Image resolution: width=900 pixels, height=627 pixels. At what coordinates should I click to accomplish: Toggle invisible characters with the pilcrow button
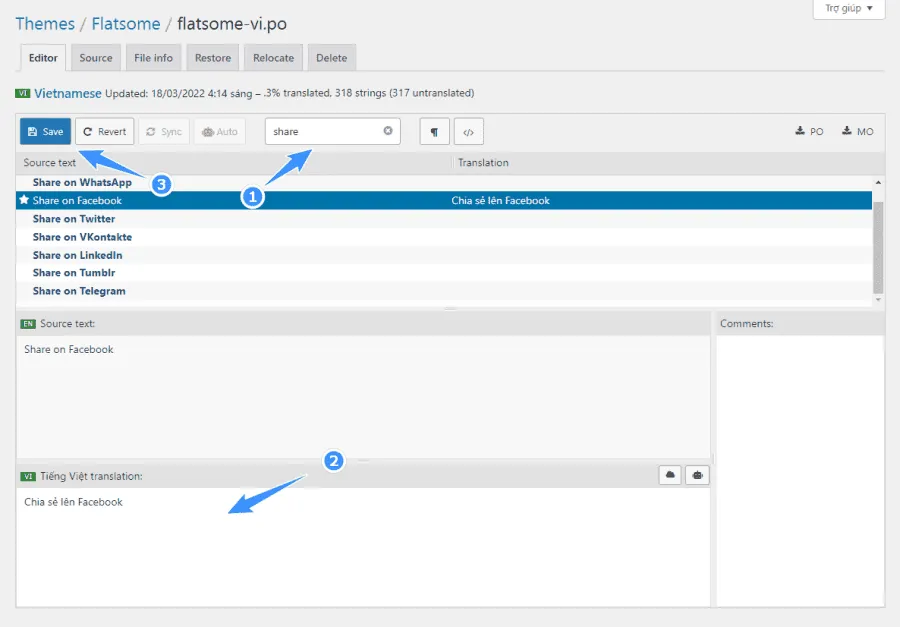(433, 132)
